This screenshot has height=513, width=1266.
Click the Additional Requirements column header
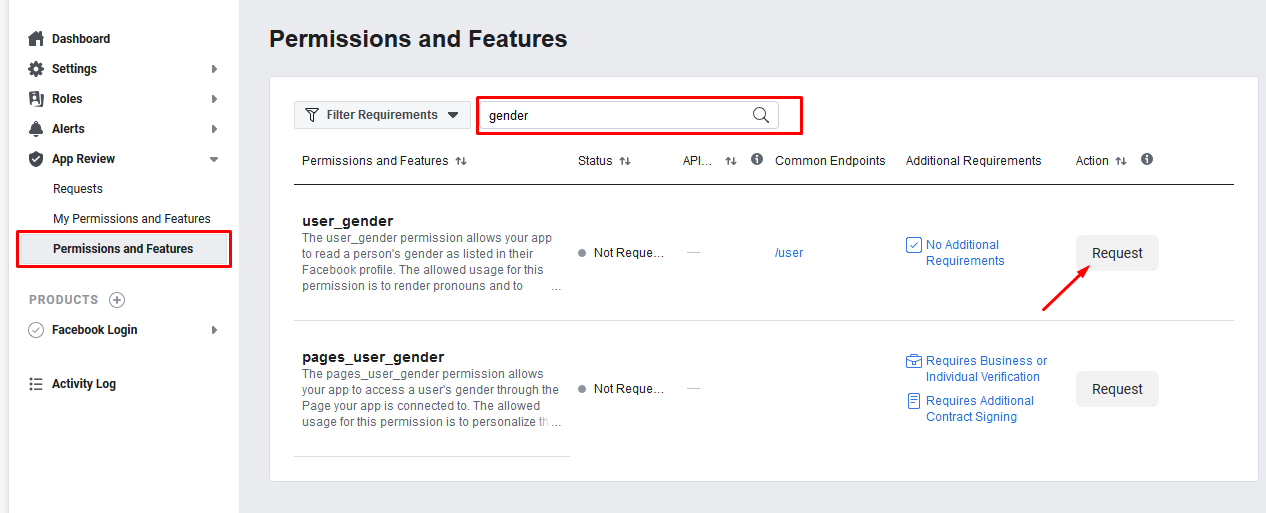[973, 161]
